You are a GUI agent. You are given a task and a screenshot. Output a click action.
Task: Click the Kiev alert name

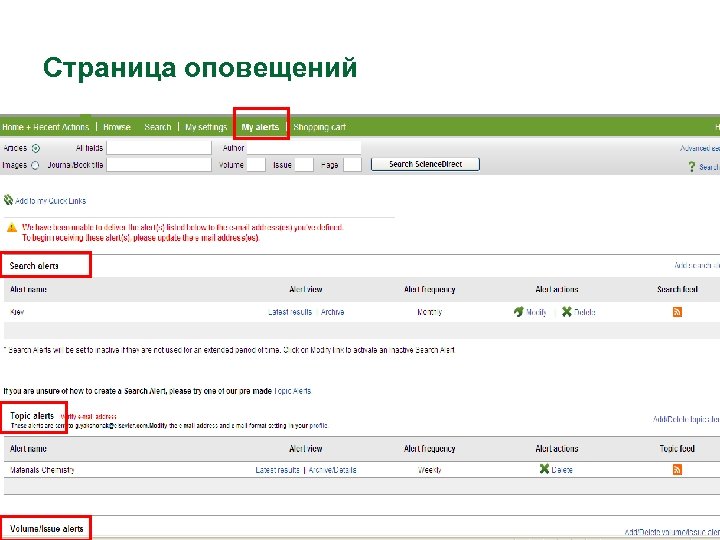17,312
